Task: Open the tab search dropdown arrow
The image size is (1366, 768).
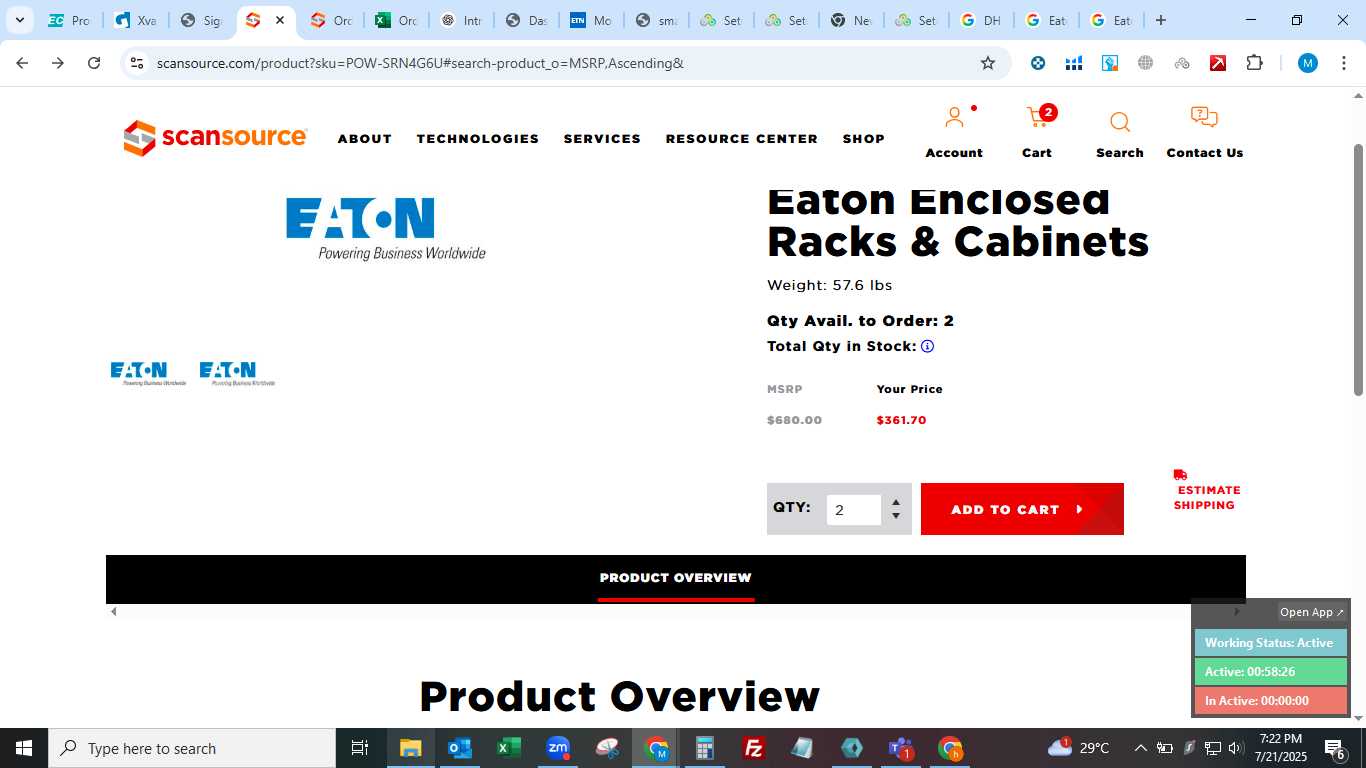Action: pos(19,20)
